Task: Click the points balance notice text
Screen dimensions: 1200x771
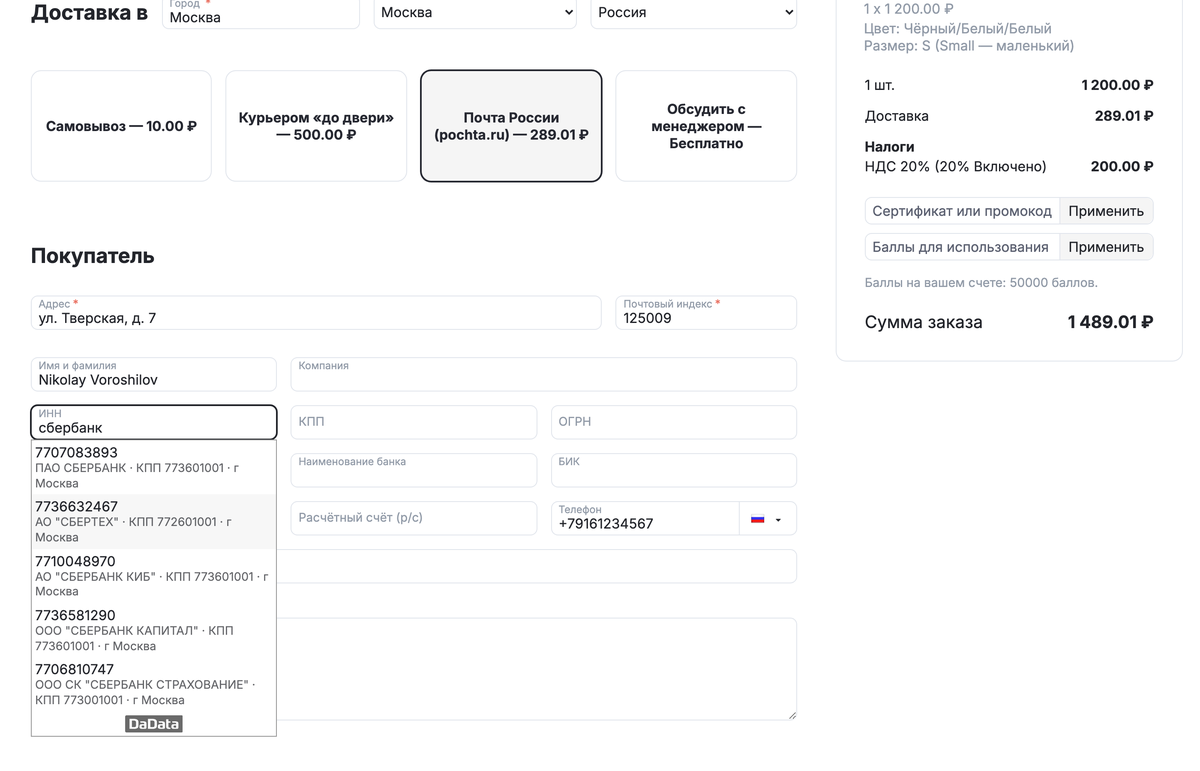Action: tap(981, 283)
